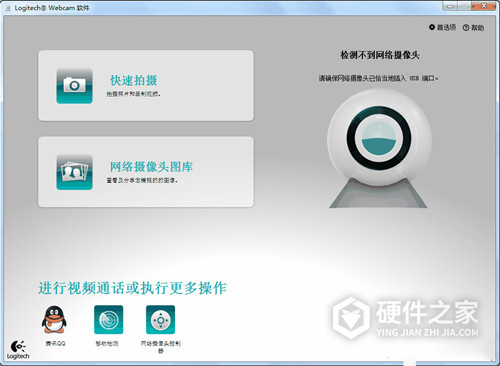Viewport: 500px width, 366px height.
Task: Click the 腾讯QQ label
Action: tap(55, 343)
